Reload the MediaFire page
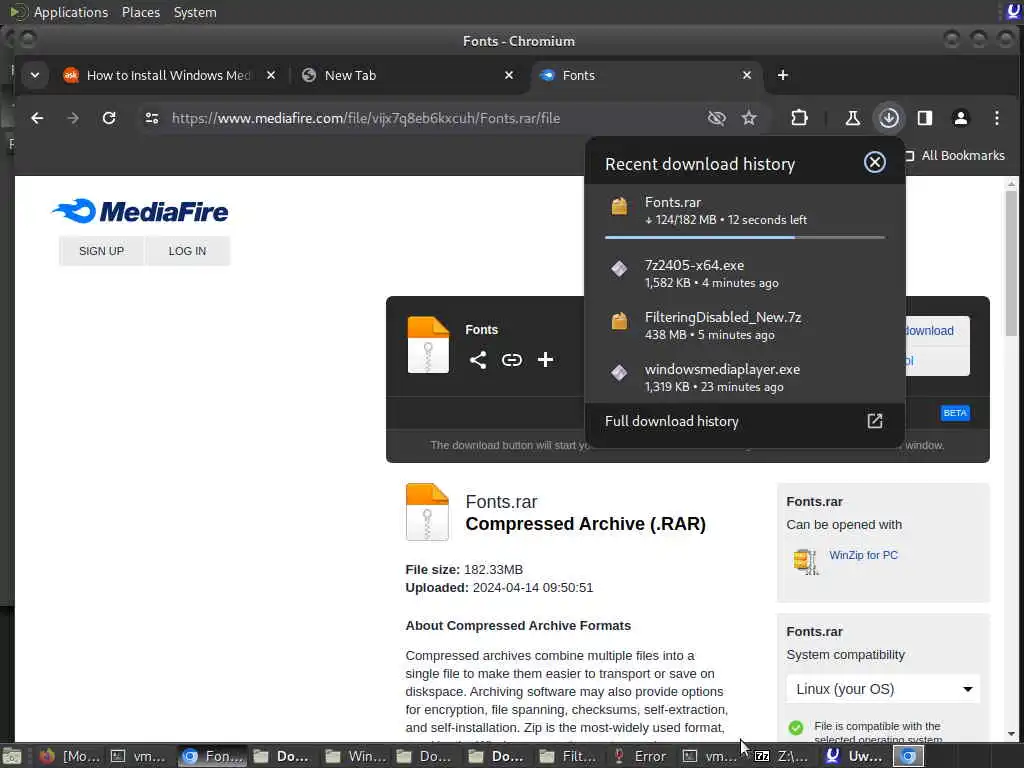Viewport: 1024px width, 768px height. pos(109,118)
